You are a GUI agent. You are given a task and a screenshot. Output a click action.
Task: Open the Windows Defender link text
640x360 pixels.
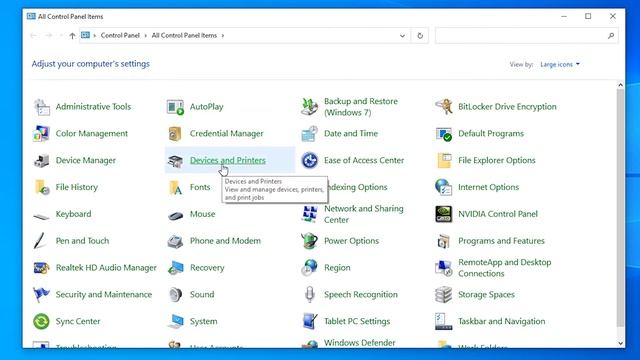point(360,343)
